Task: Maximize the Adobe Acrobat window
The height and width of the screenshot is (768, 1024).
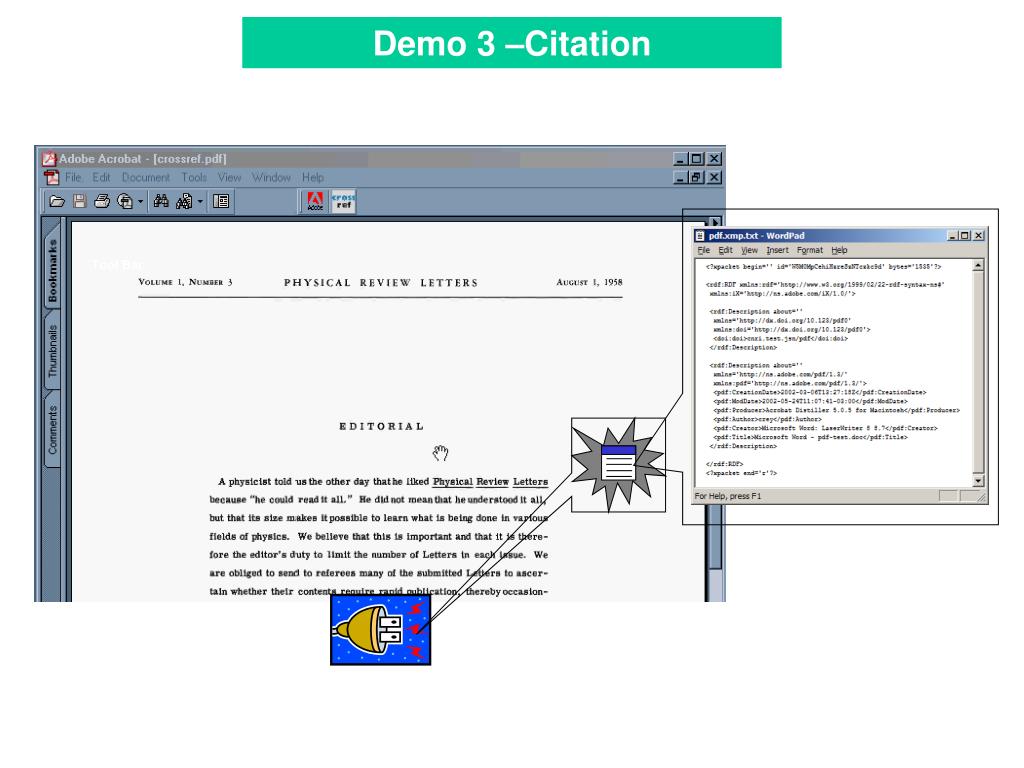Action: coord(697,159)
